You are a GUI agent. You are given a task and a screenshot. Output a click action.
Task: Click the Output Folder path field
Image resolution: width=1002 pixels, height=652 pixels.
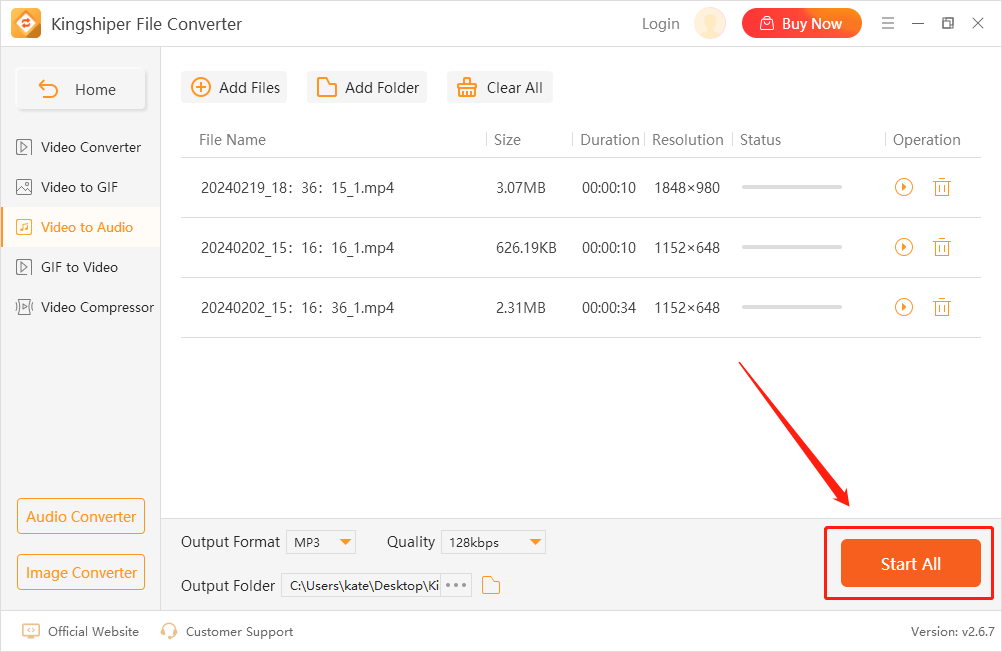[x=361, y=585]
